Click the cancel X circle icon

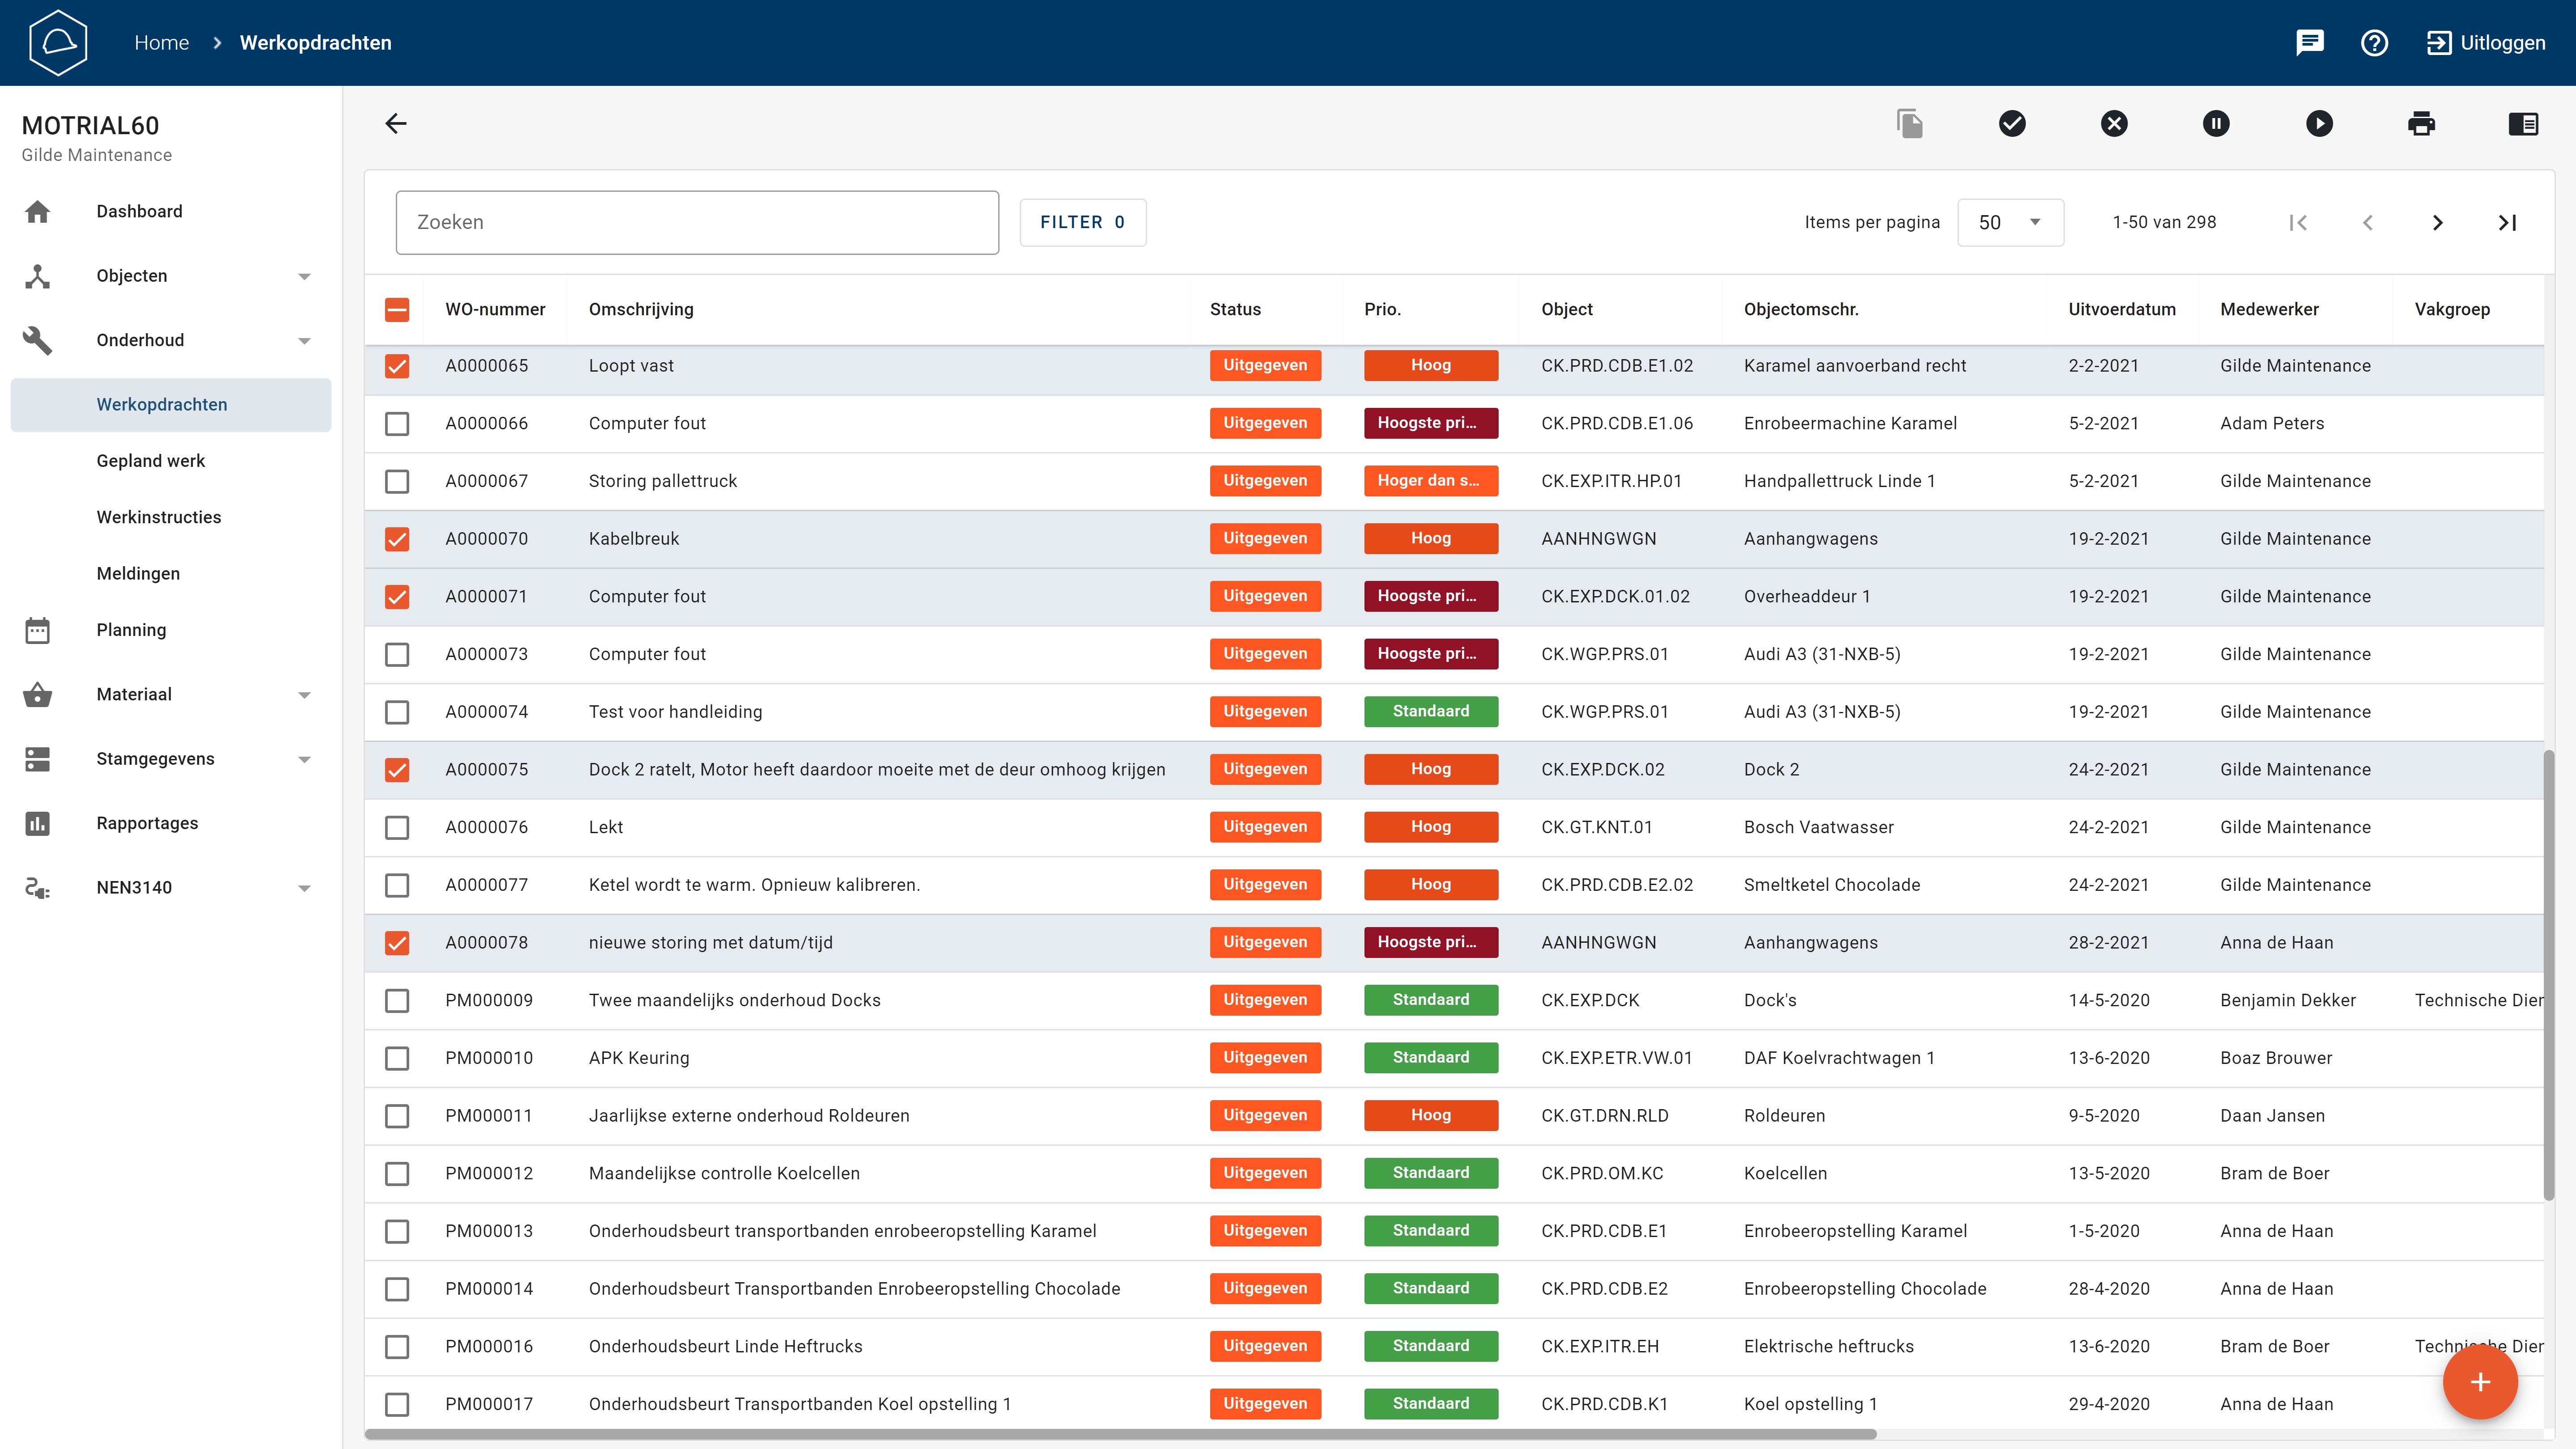[x=2114, y=123]
